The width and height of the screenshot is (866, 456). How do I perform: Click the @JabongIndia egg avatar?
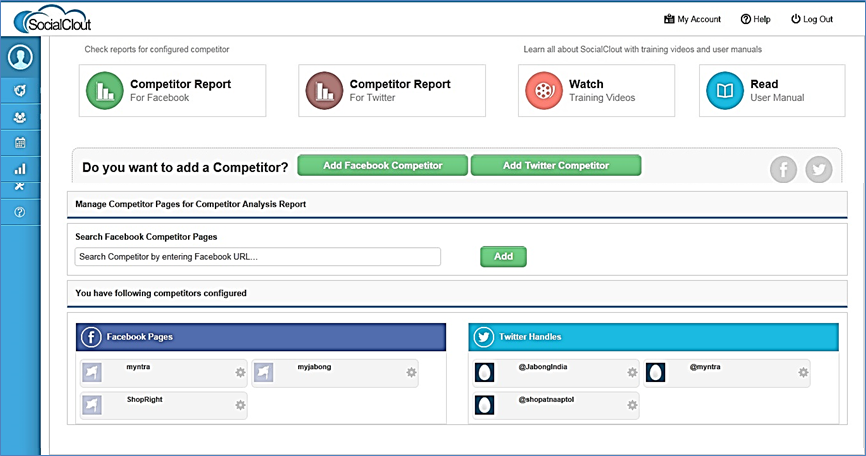tap(484, 373)
